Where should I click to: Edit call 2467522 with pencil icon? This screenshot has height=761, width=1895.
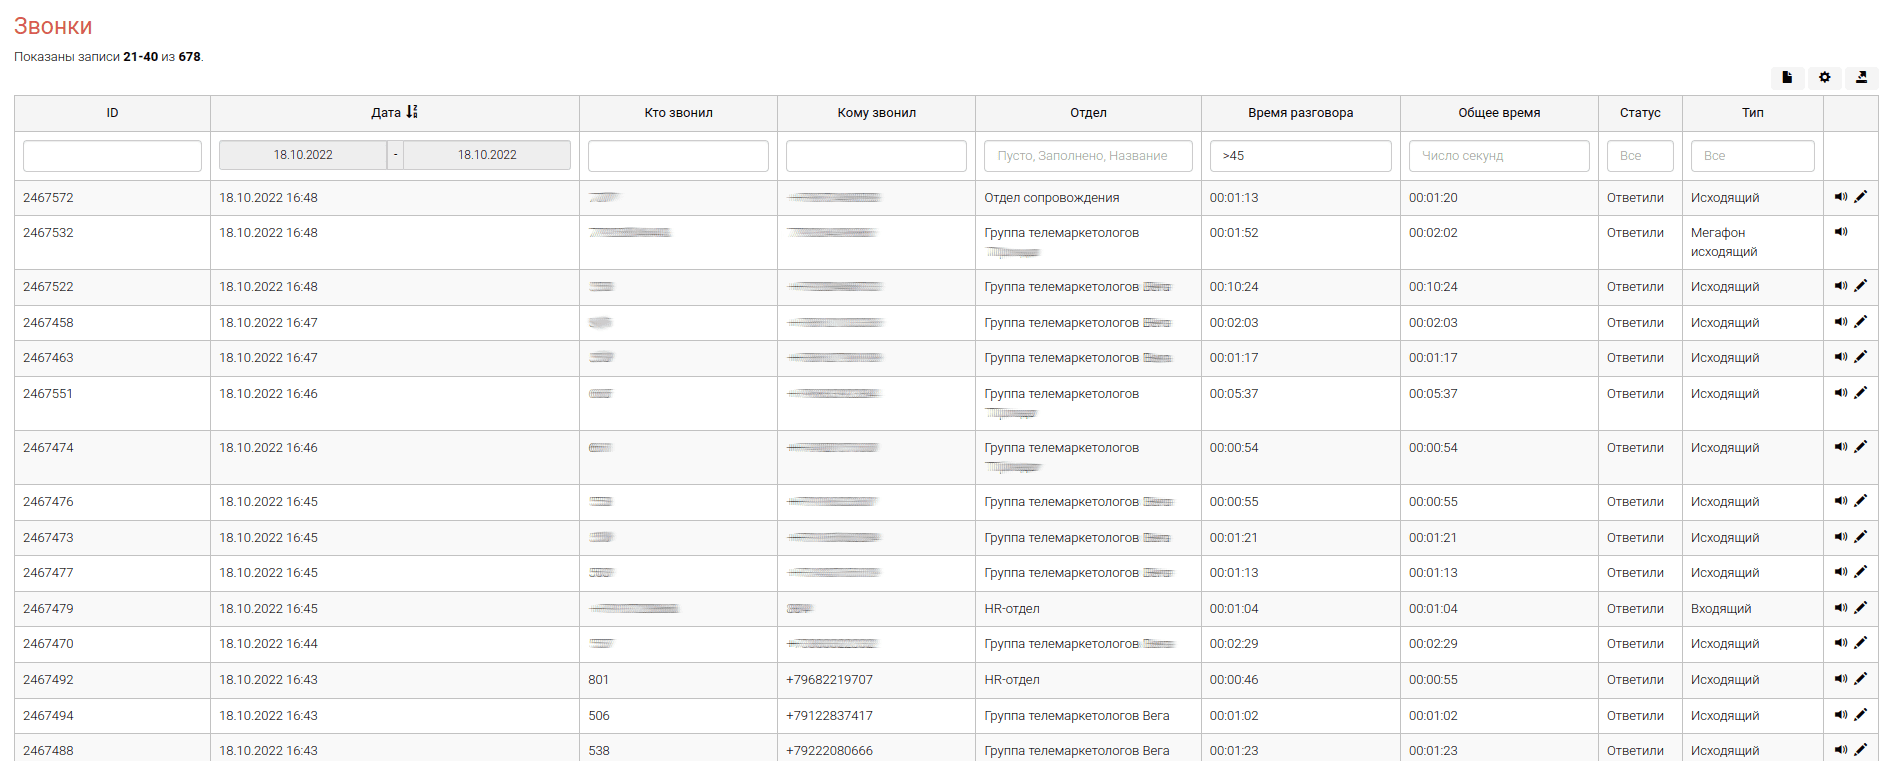pos(1861,286)
